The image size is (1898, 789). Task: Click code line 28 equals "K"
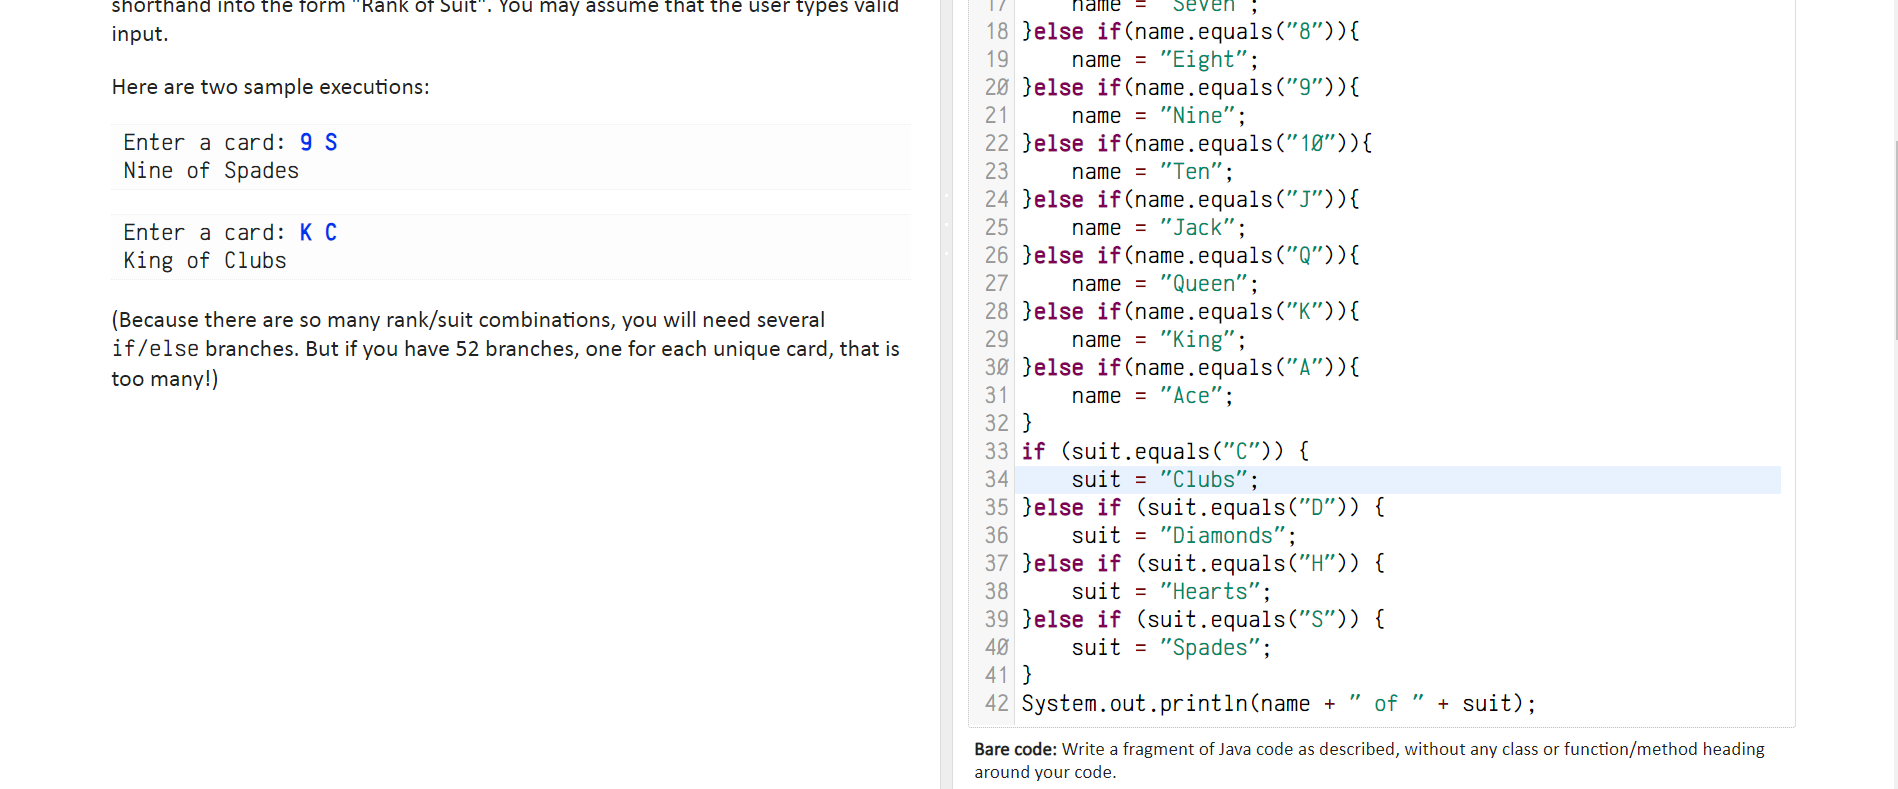(1190, 311)
